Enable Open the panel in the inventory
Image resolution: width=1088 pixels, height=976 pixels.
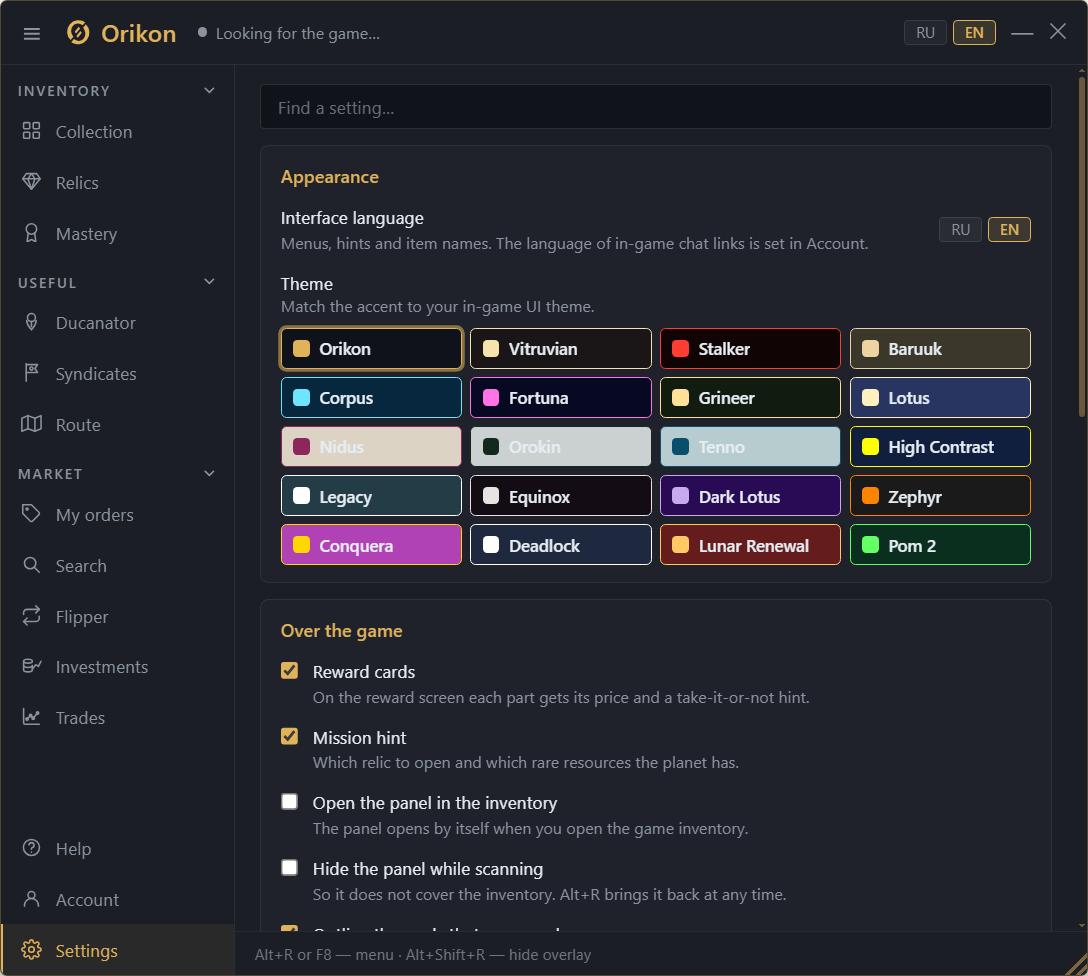point(289,802)
